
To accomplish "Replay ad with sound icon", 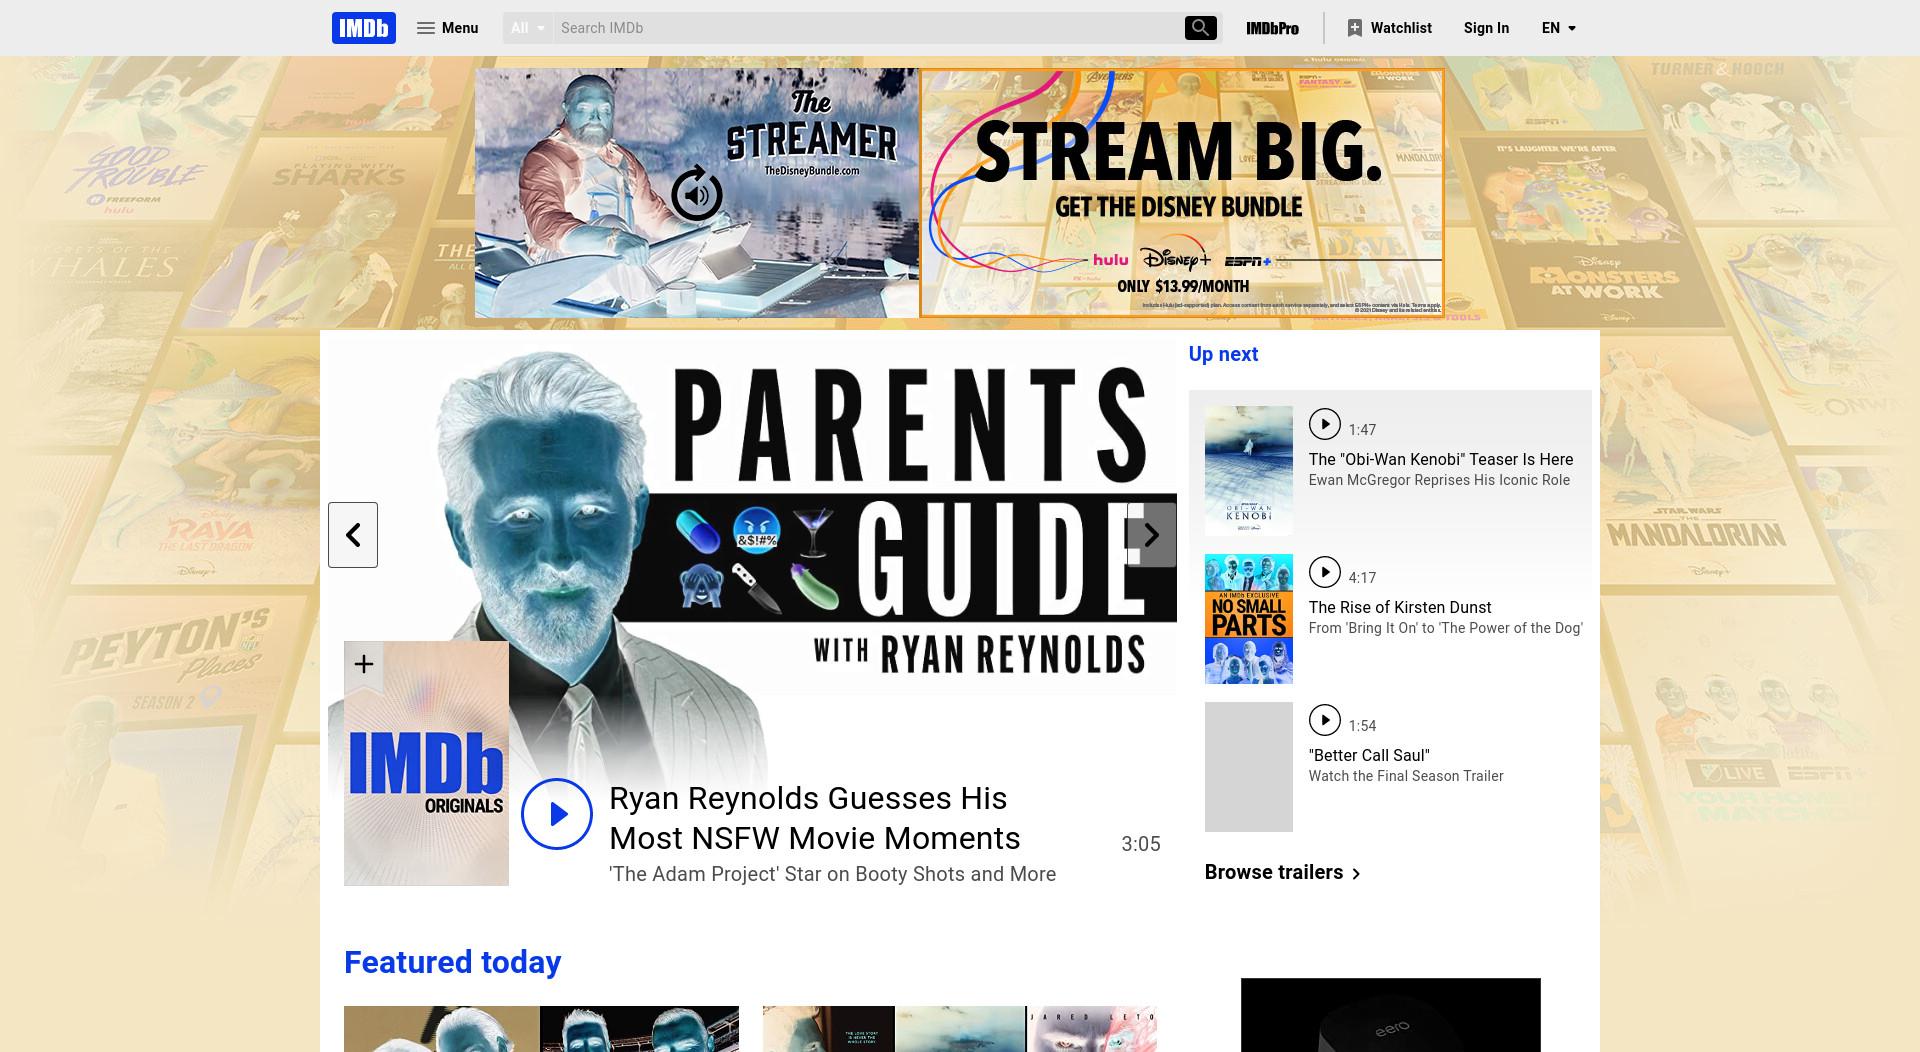I will (x=697, y=194).
